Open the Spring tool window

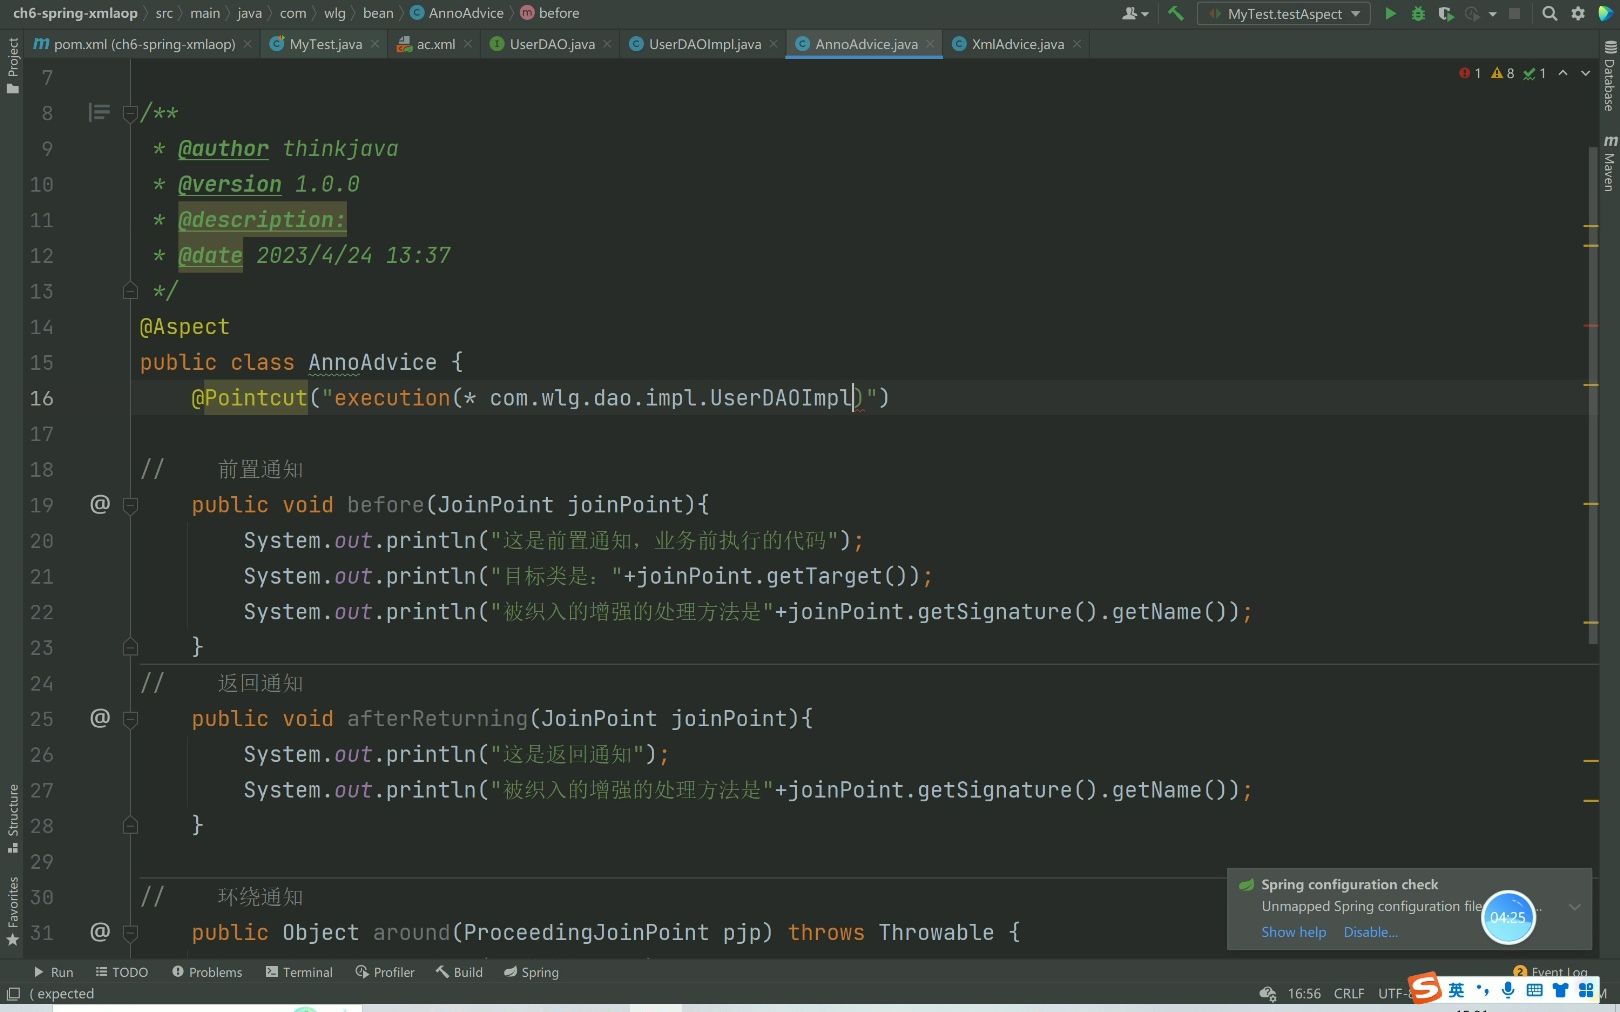(x=531, y=972)
